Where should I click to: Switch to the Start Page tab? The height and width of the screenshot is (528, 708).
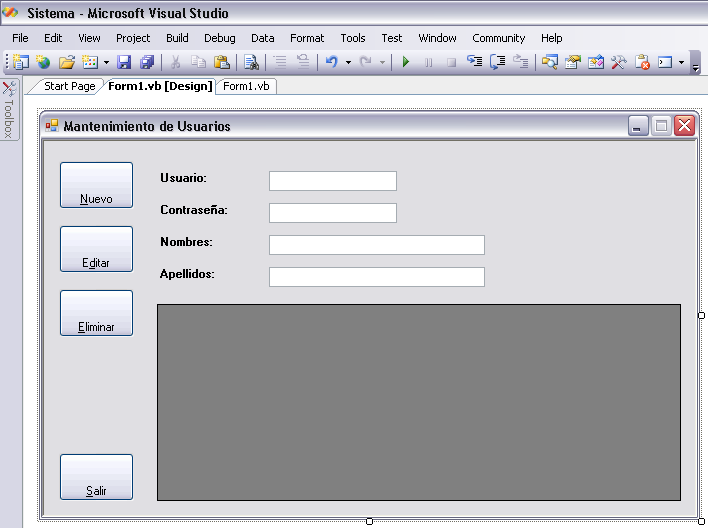coord(69,86)
